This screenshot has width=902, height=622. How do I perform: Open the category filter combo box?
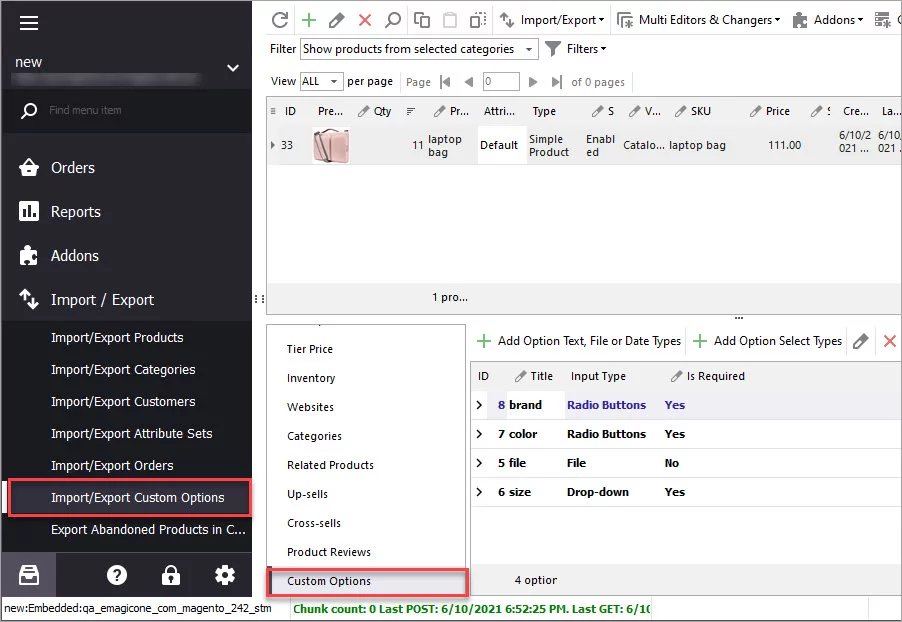click(x=419, y=49)
